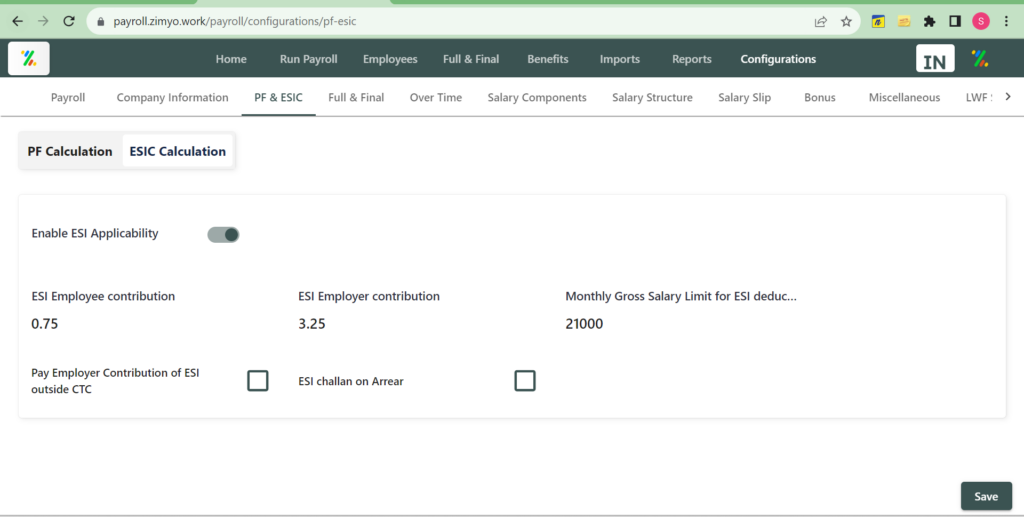The width and height of the screenshot is (1024, 517).
Task: Open the Miscellaneous tab
Action: (x=904, y=97)
